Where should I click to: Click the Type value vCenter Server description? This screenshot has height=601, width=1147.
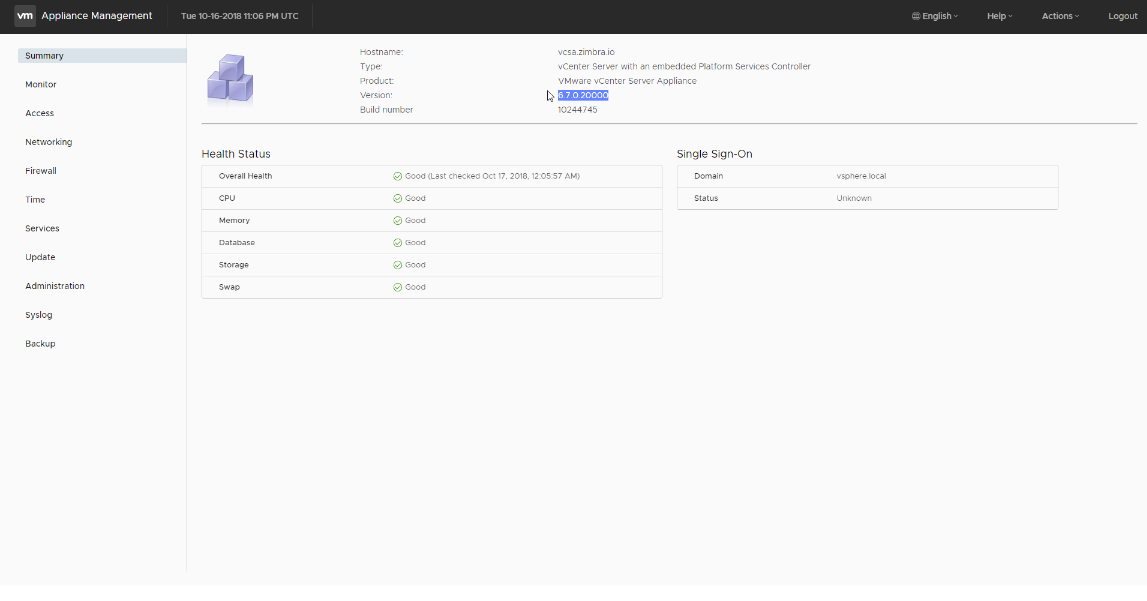point(684,67)
